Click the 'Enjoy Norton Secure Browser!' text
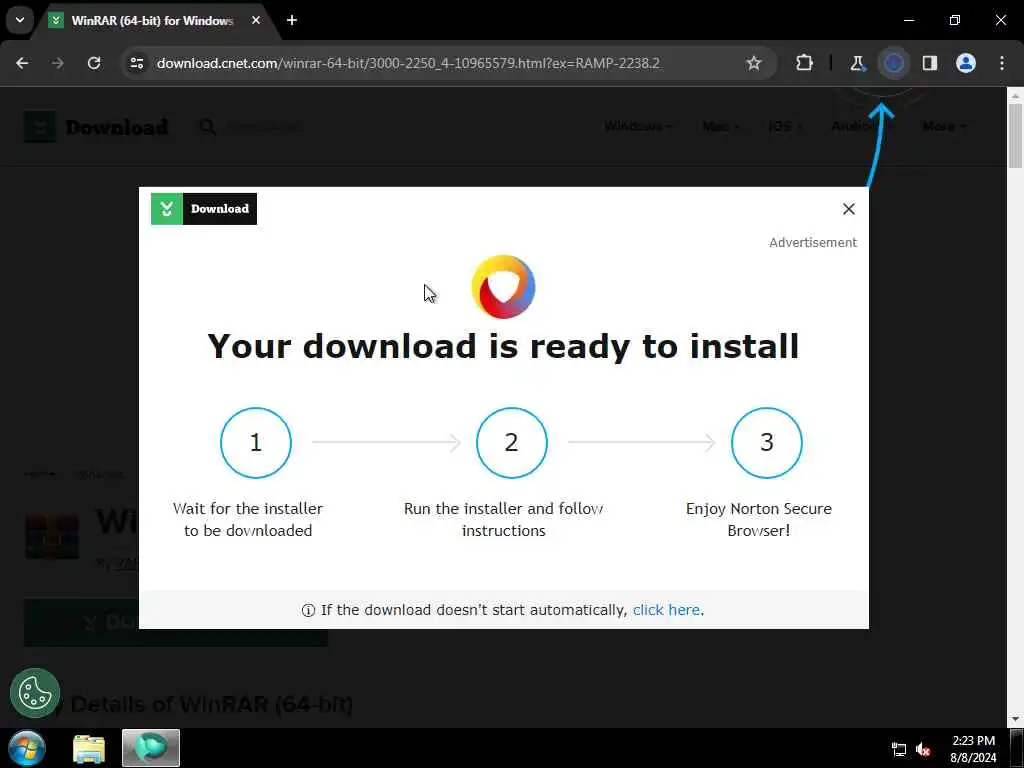Image resolution: width=1024 pixels, height=768 pixels. coord(759,520)
